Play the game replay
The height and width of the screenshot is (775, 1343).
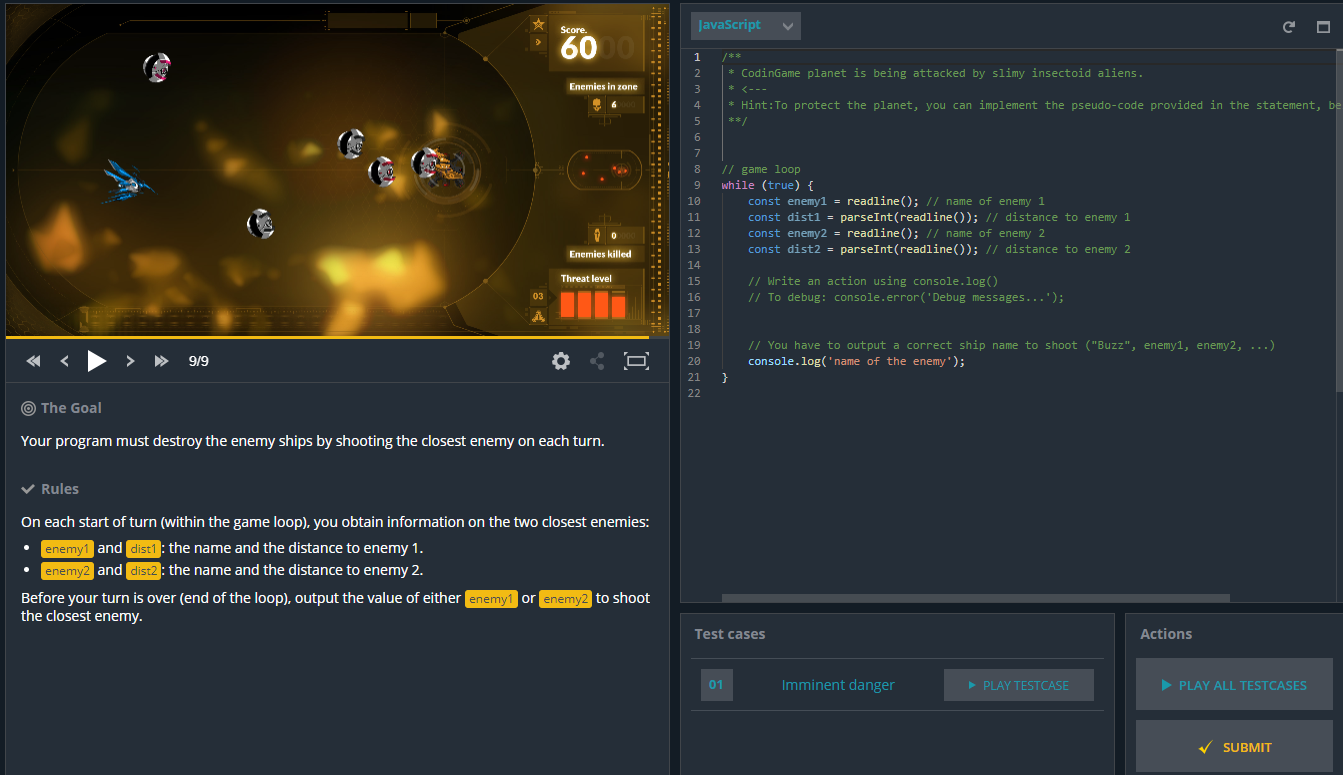96,361
